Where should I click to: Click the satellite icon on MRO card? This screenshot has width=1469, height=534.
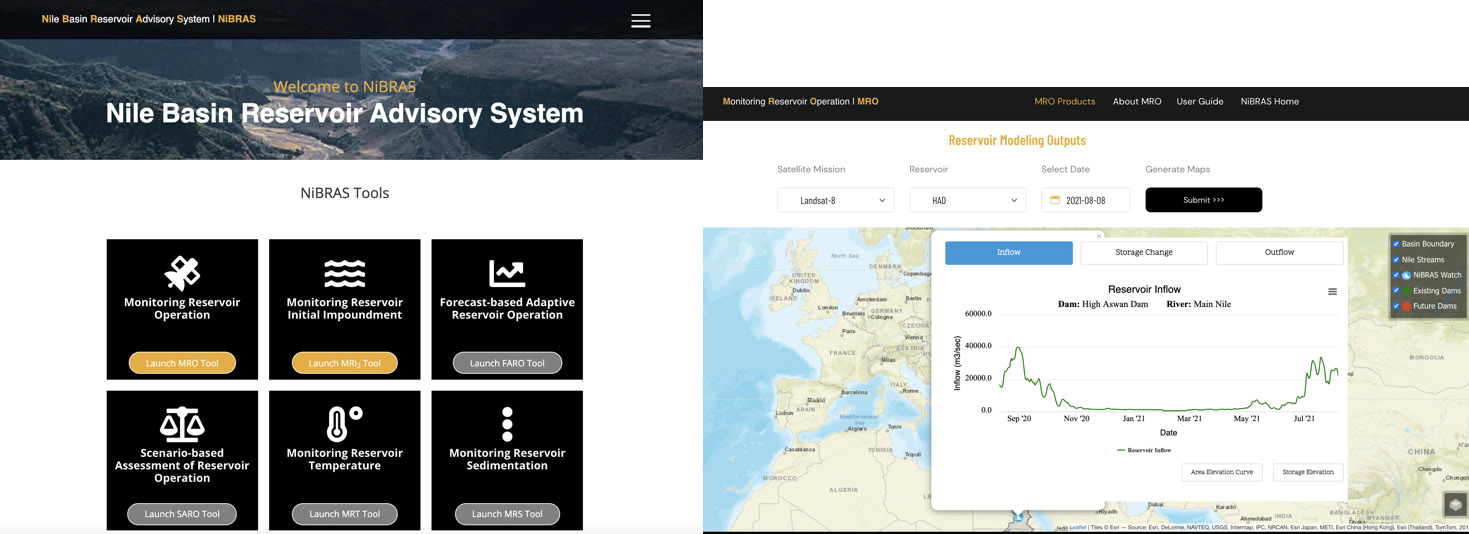182,273
